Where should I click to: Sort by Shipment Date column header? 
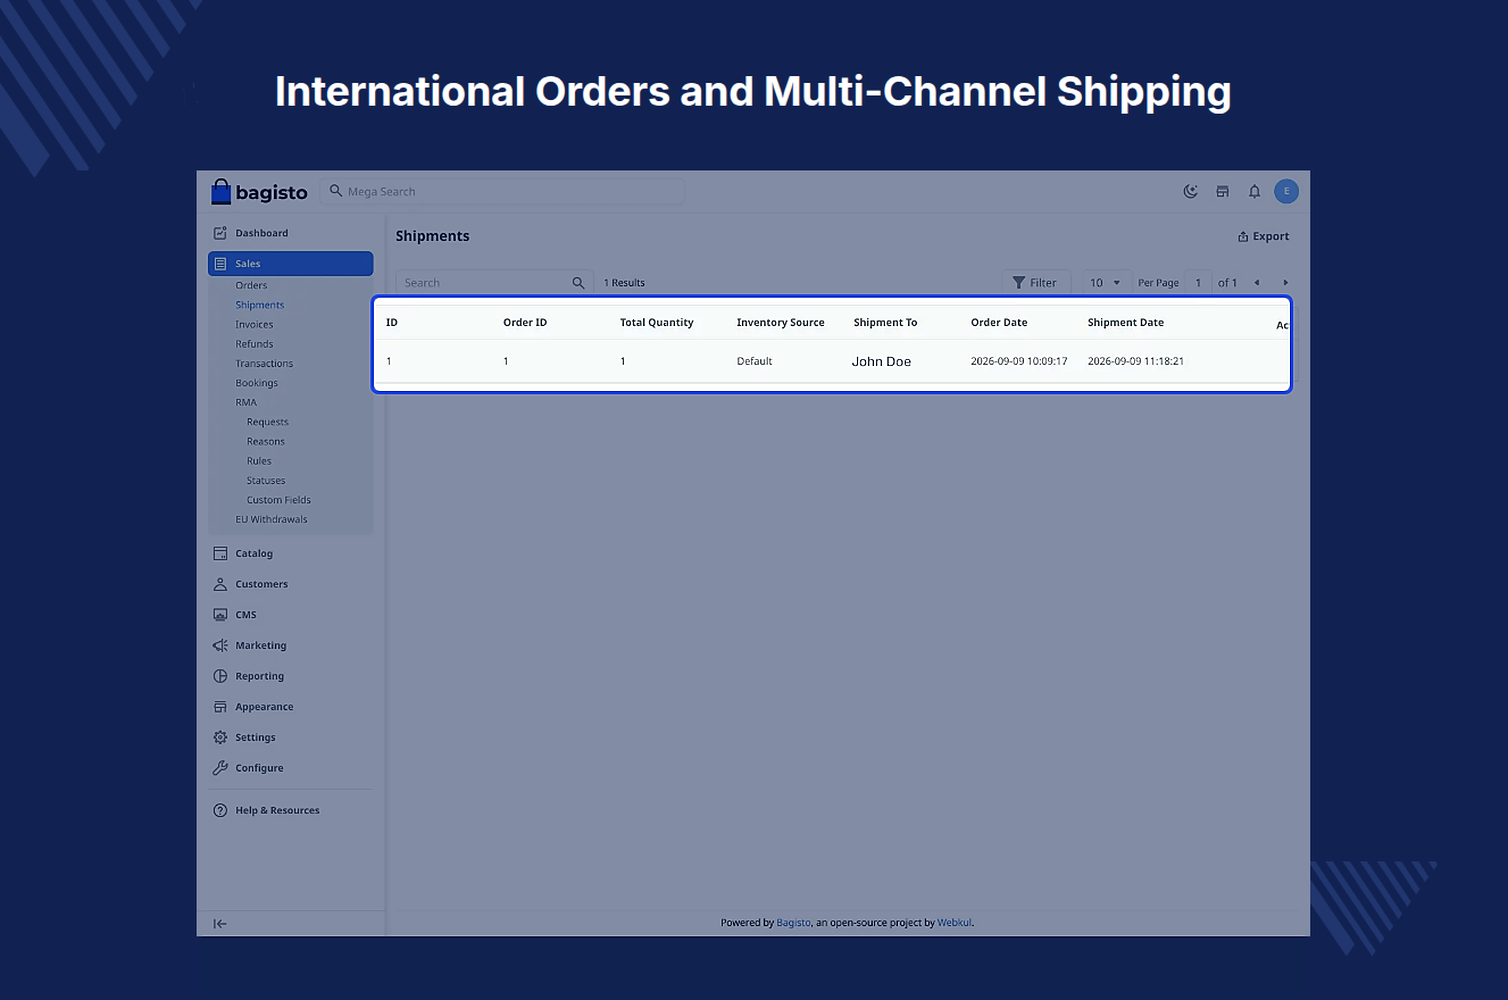[1126, 323]
